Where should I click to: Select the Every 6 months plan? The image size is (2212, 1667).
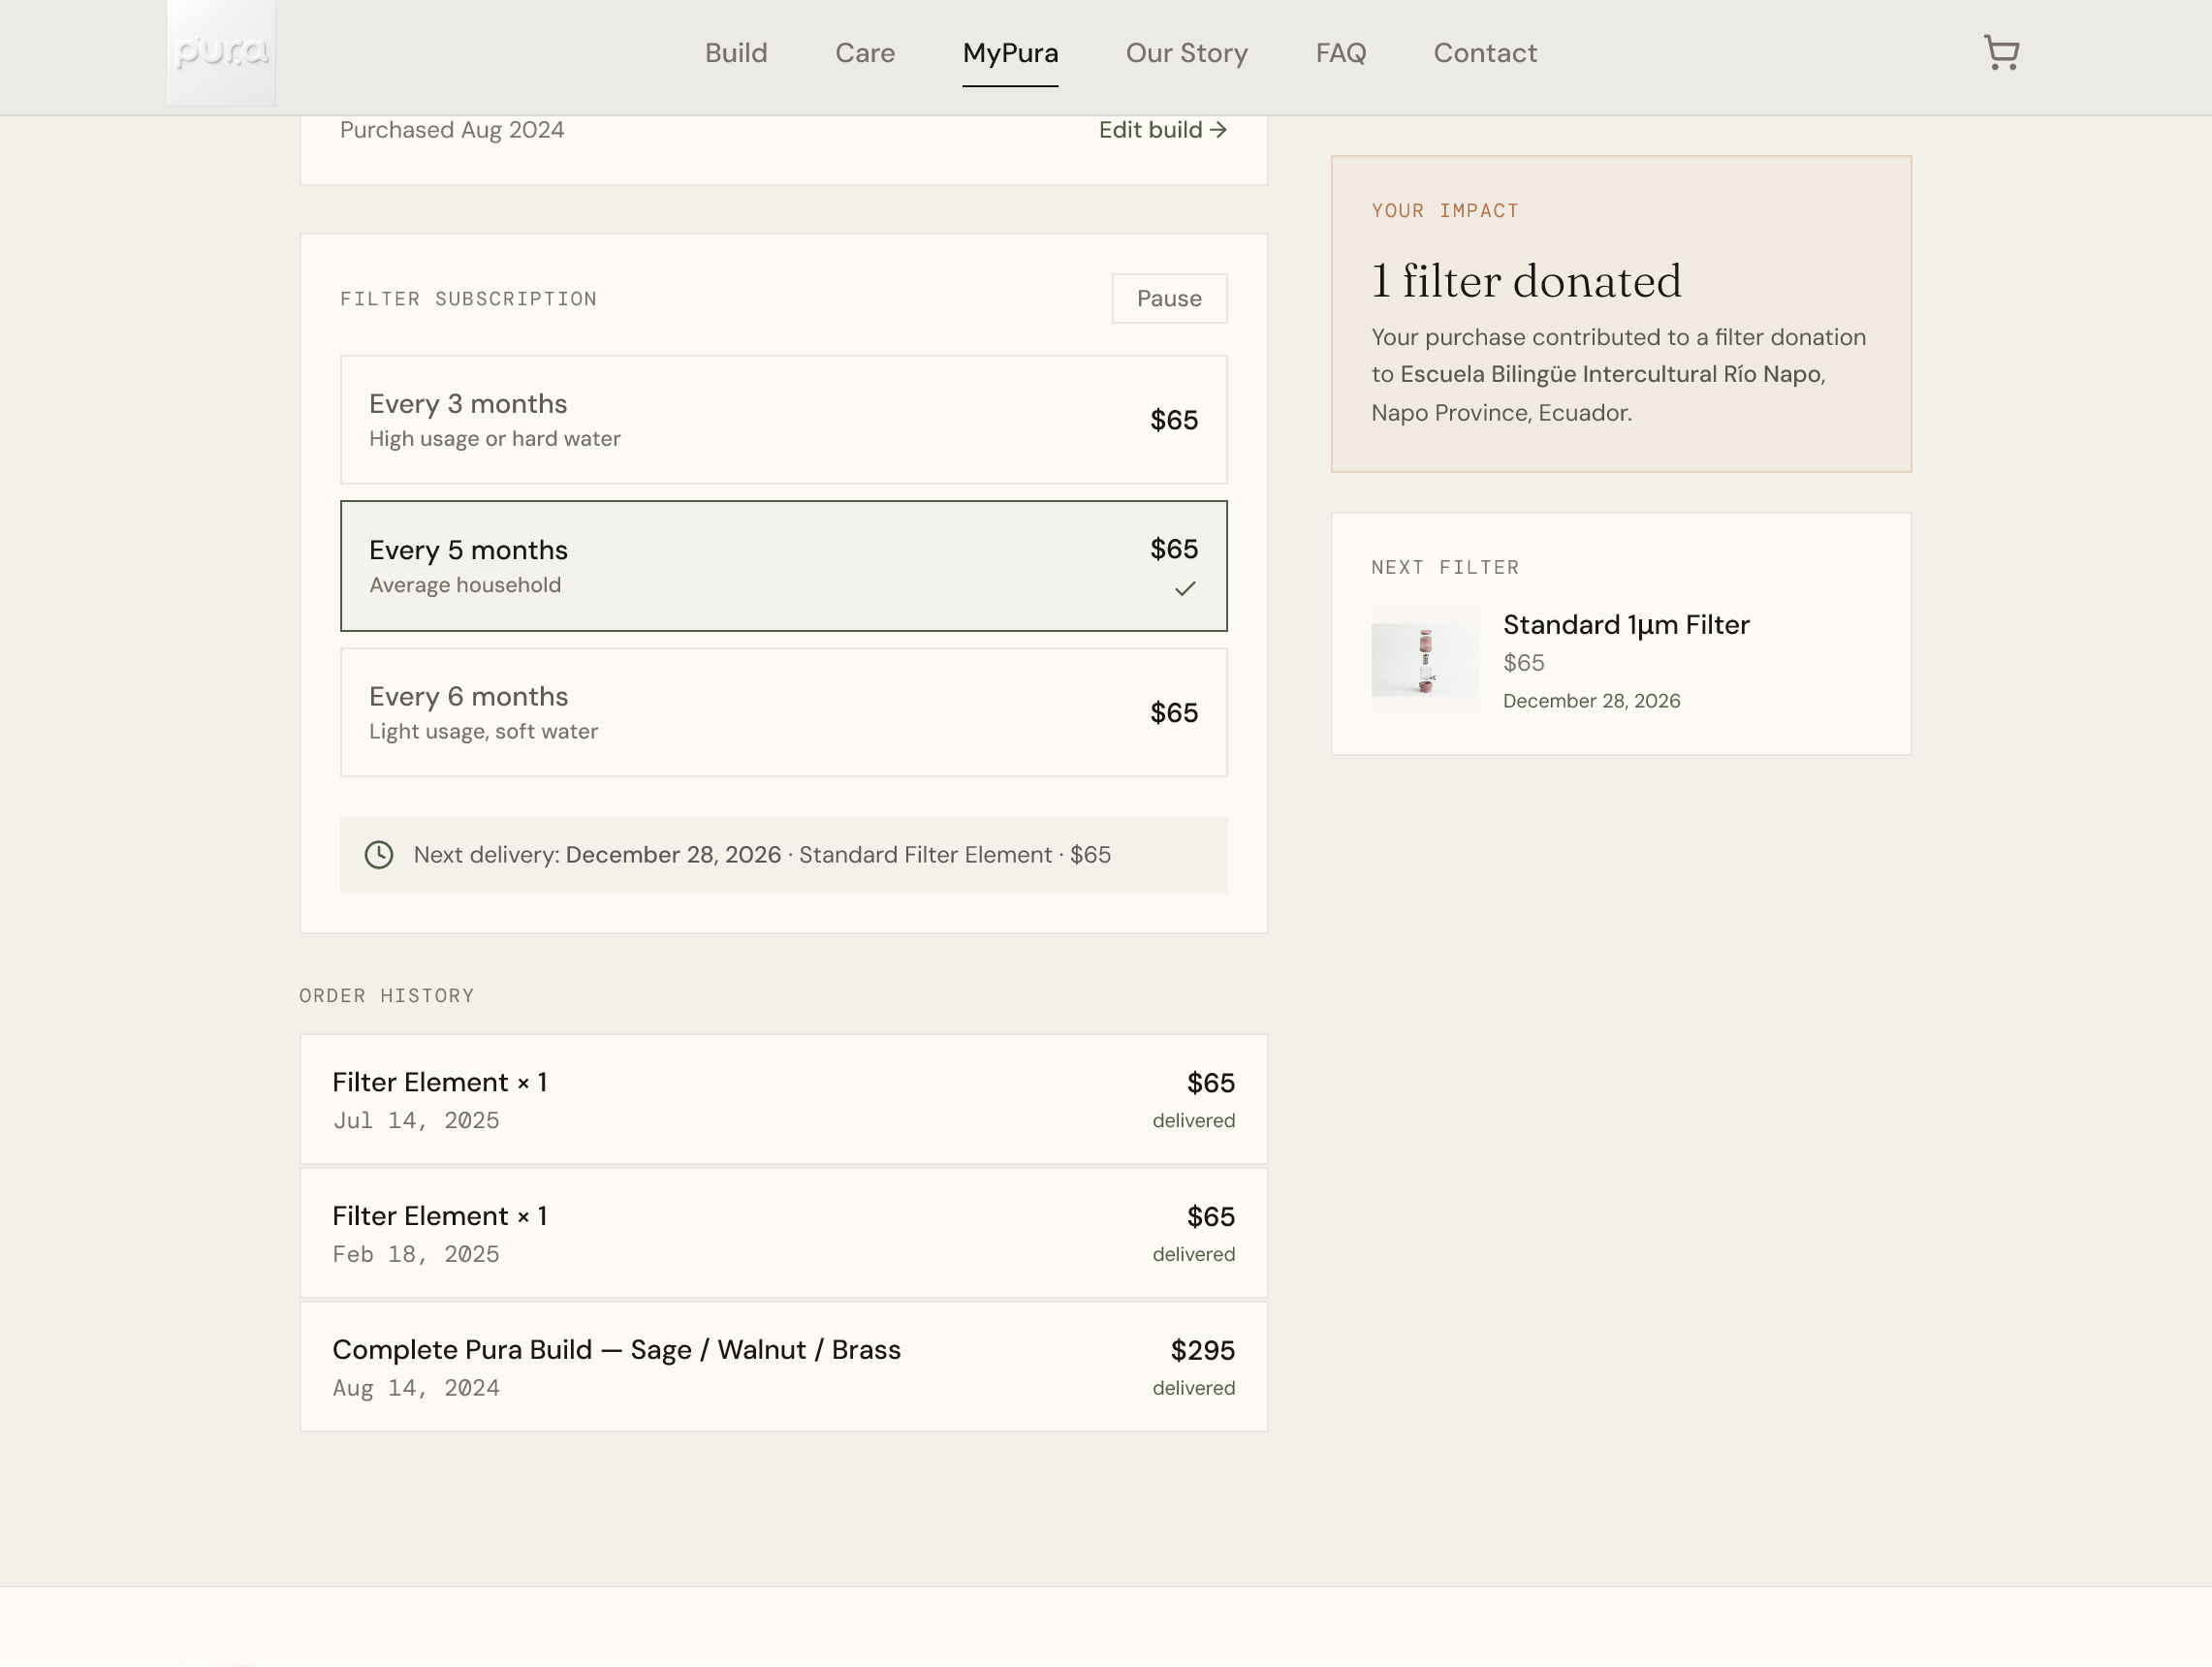(784, 713)
